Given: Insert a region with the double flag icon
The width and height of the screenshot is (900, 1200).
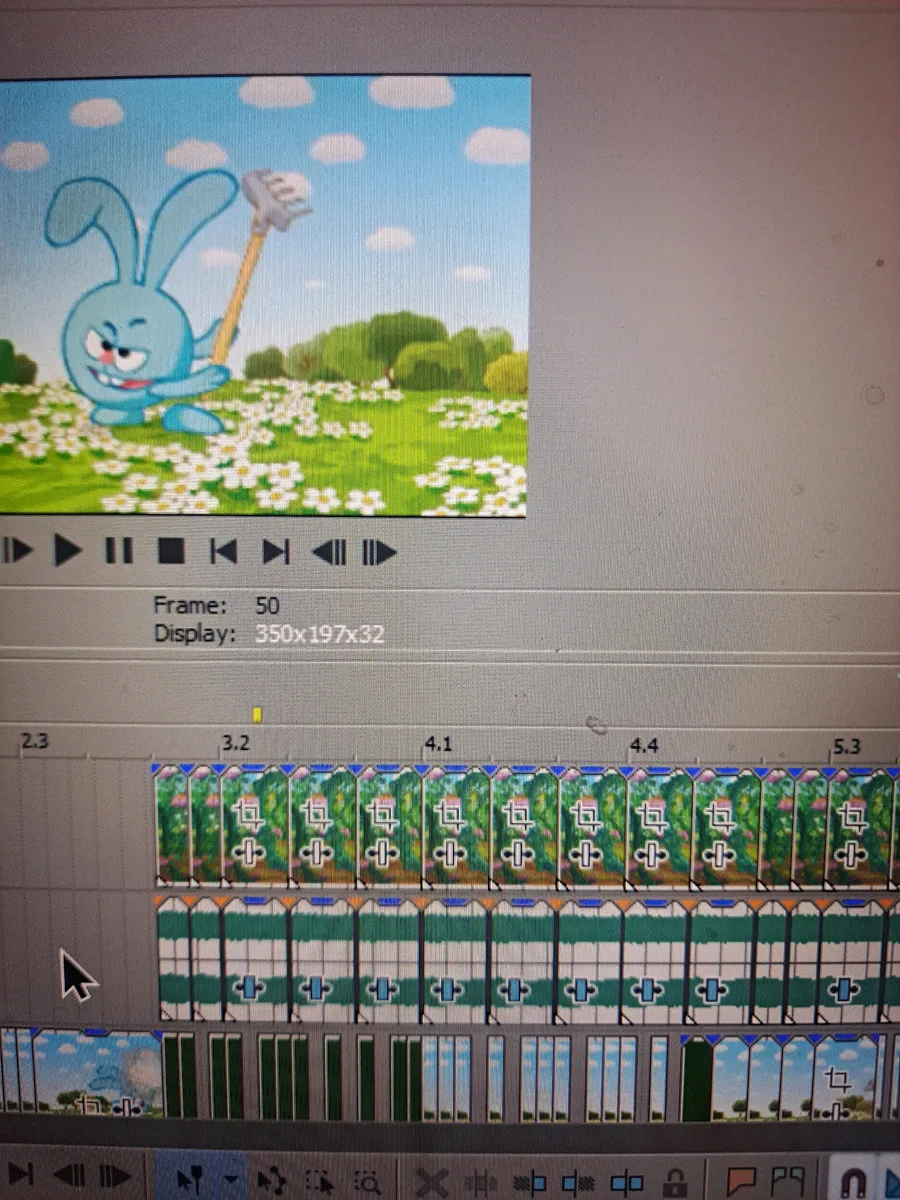Looking at the screenshot, I should [788, 1183].
